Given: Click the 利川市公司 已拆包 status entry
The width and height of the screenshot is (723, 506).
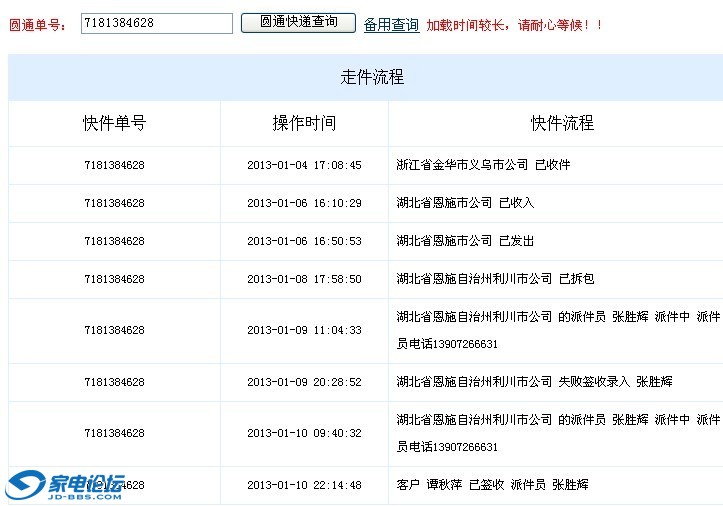Looking at the screenshot, I should pyautogui.click(x=495, y=279).
